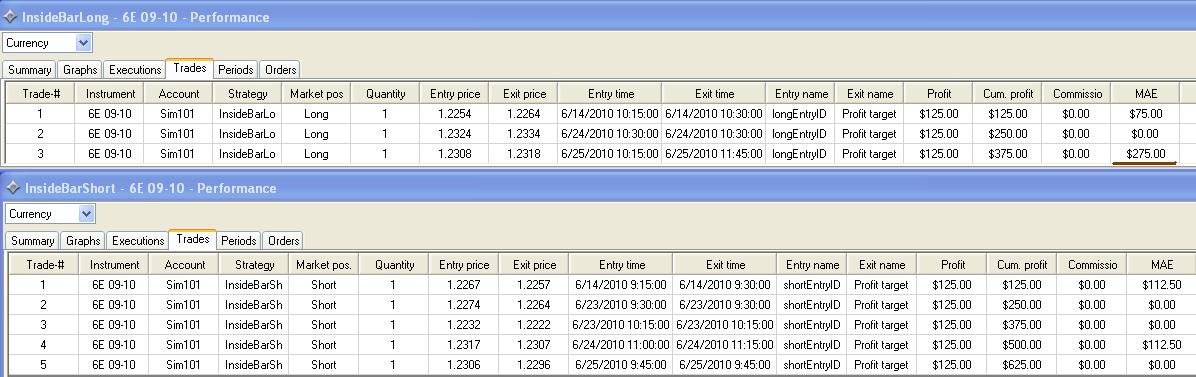Click entry price 1.2308 in long trades
The height and width of the screenshot is (377, 1196).
[455, 153]
